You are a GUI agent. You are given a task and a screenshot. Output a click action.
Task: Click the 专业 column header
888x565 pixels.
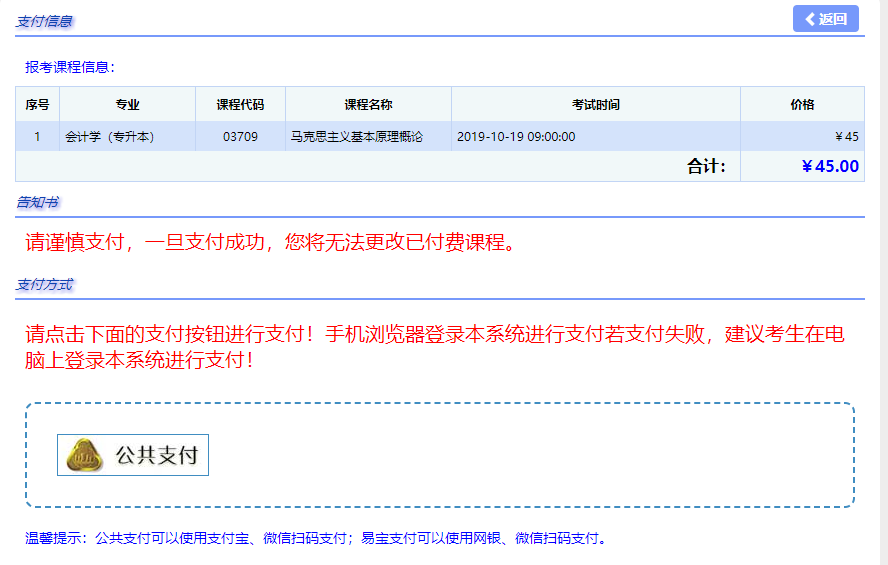coord(128,105)
